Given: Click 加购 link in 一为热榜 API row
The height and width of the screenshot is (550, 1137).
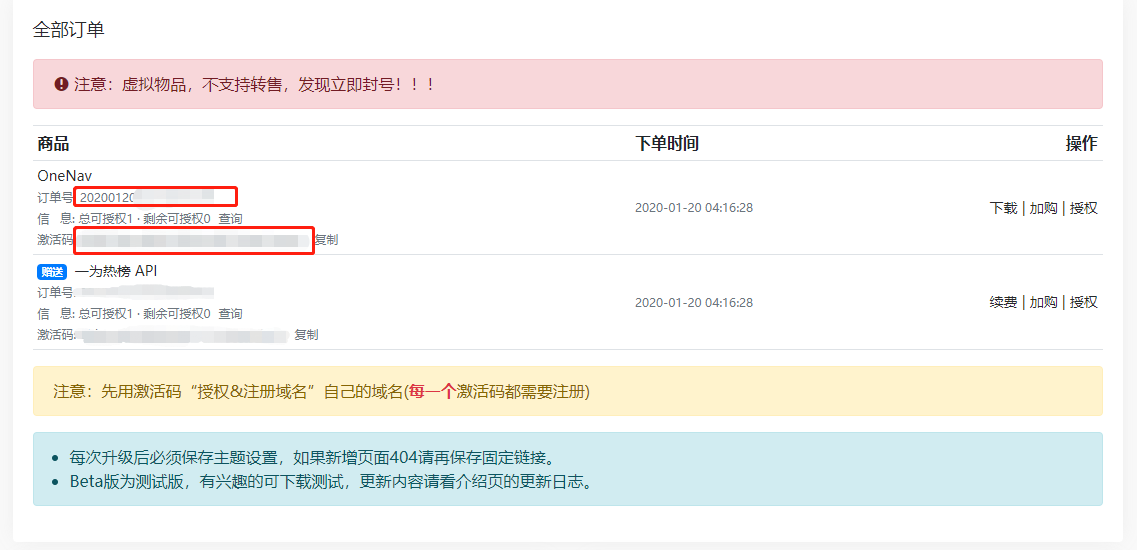Looking at the screenshot, I should click(1043, 303).
